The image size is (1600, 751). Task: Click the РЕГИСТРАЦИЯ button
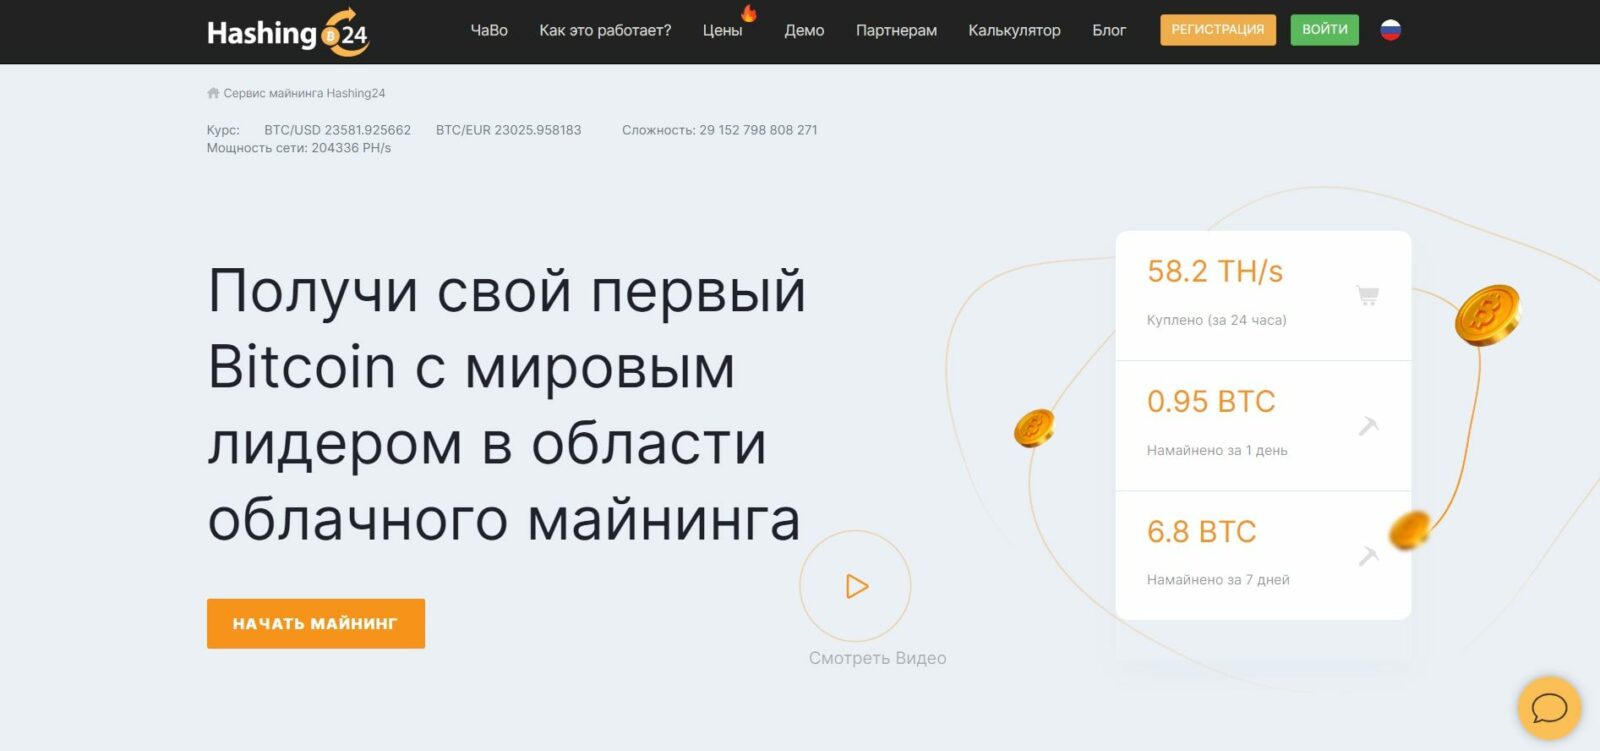coord(1218,30)
